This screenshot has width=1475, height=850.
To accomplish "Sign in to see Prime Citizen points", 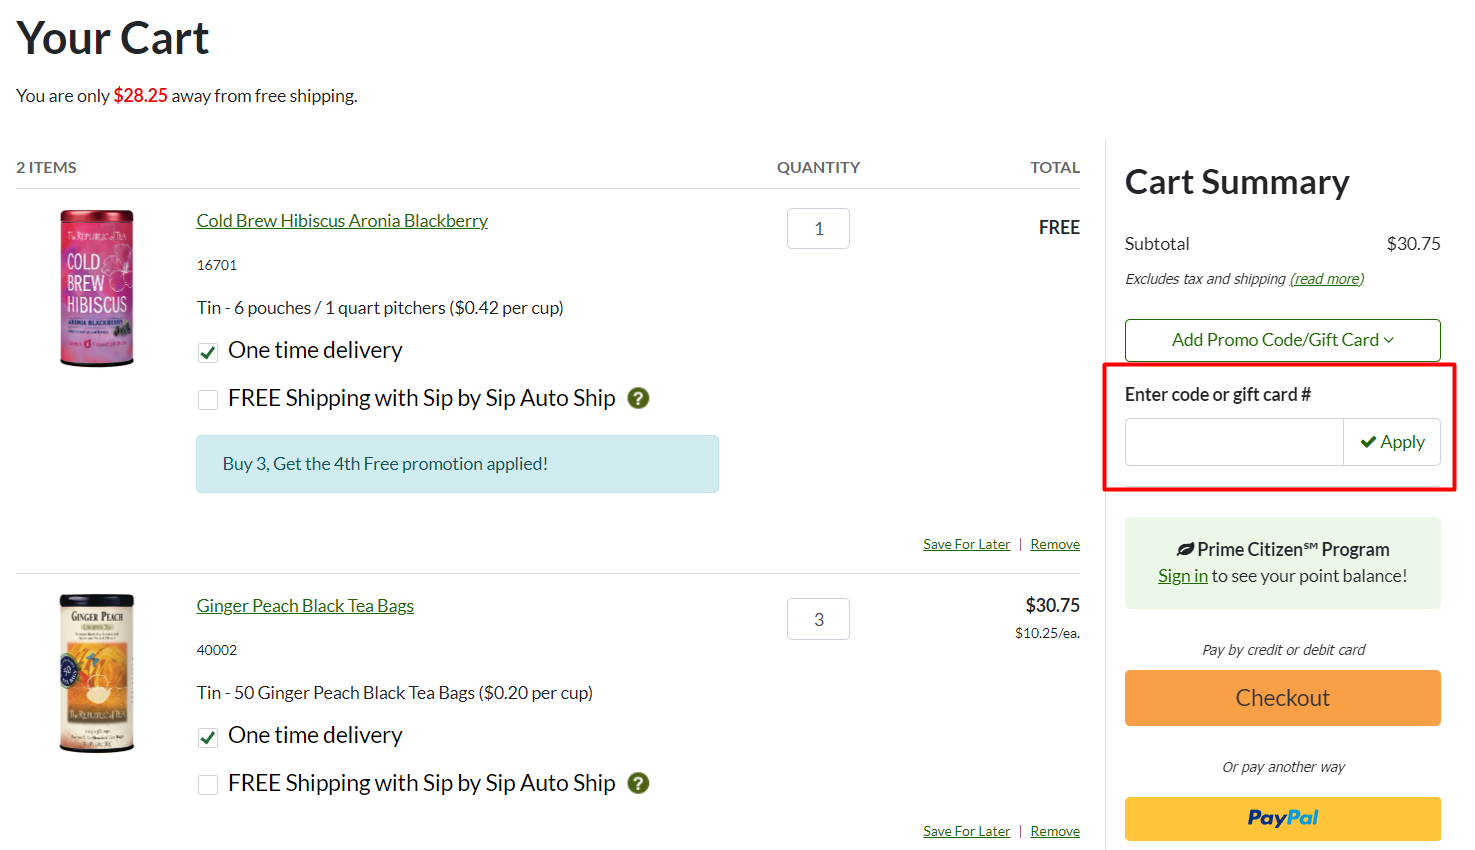I will pos(1183,576).
